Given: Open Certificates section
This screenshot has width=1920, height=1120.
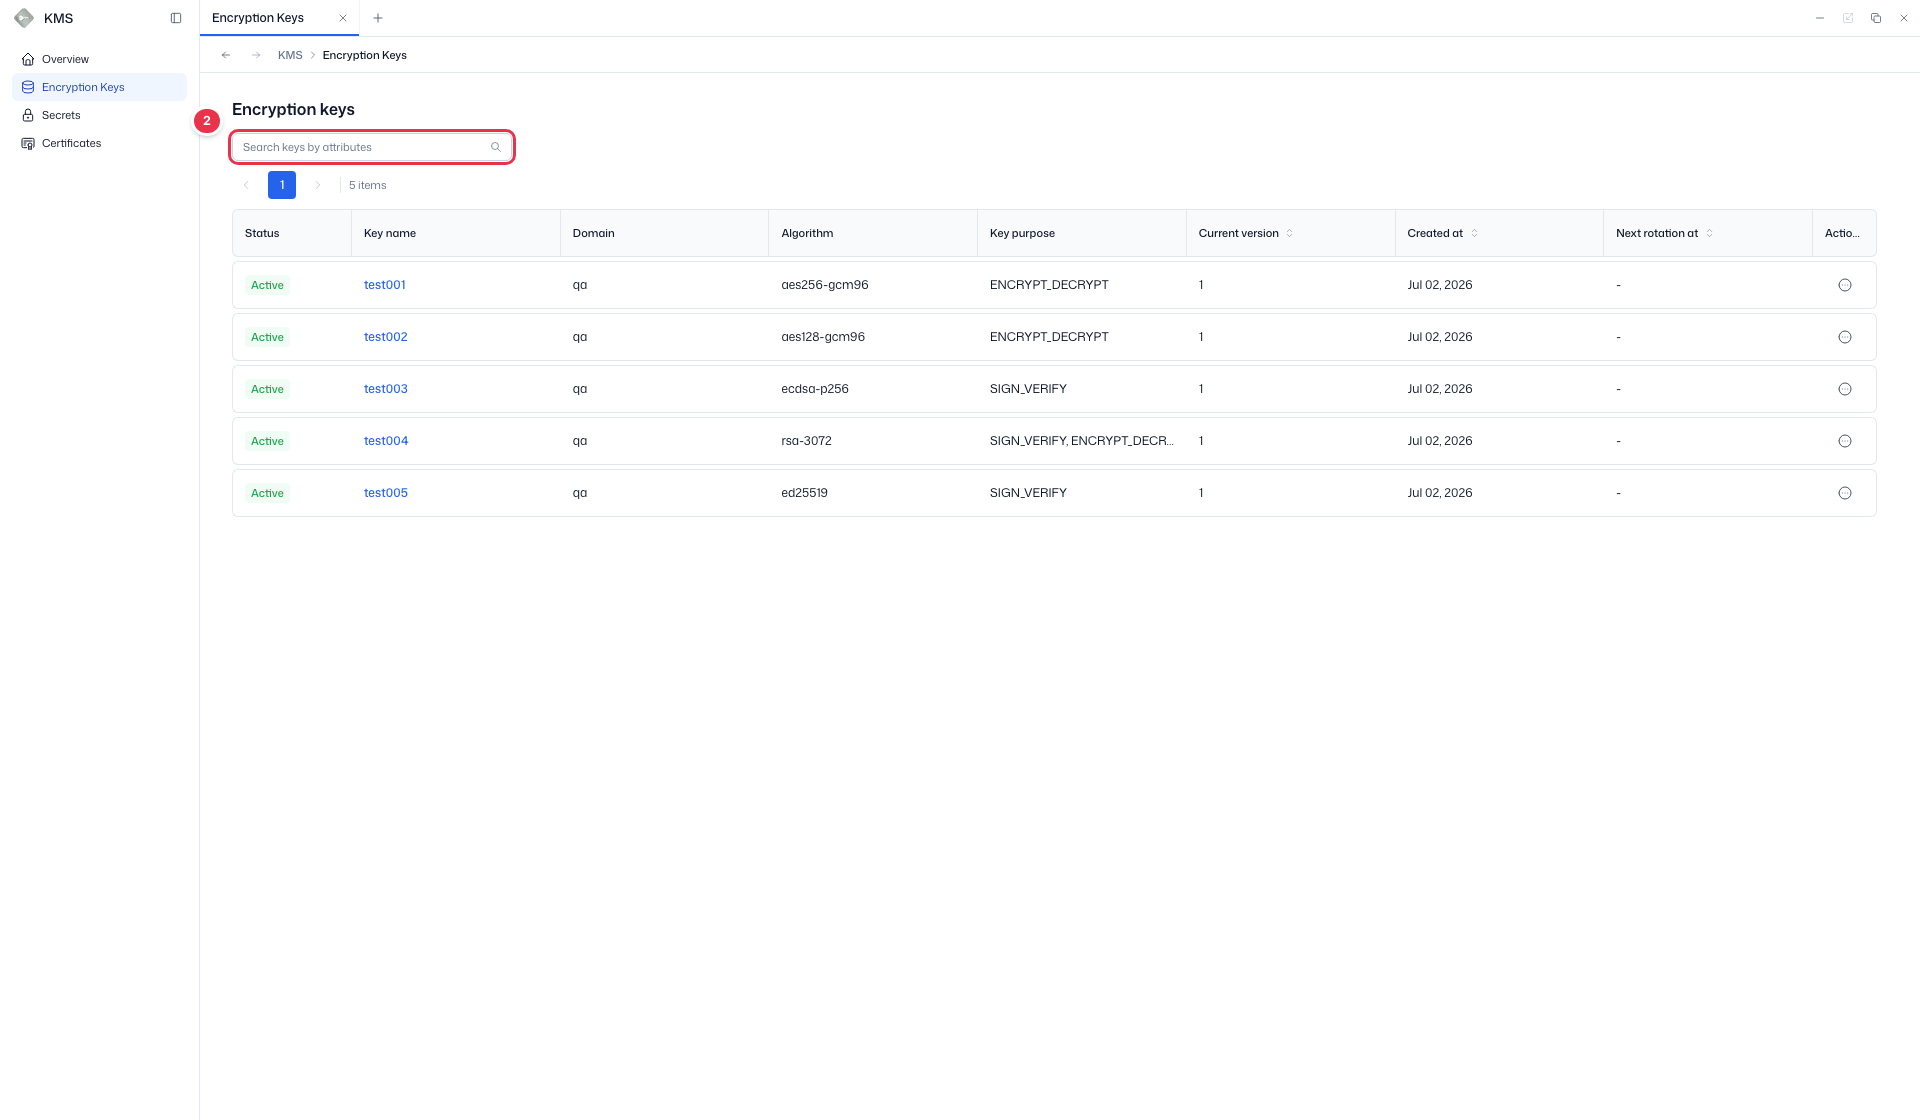Looking at the screenshot, I should (x=99, y=143).
